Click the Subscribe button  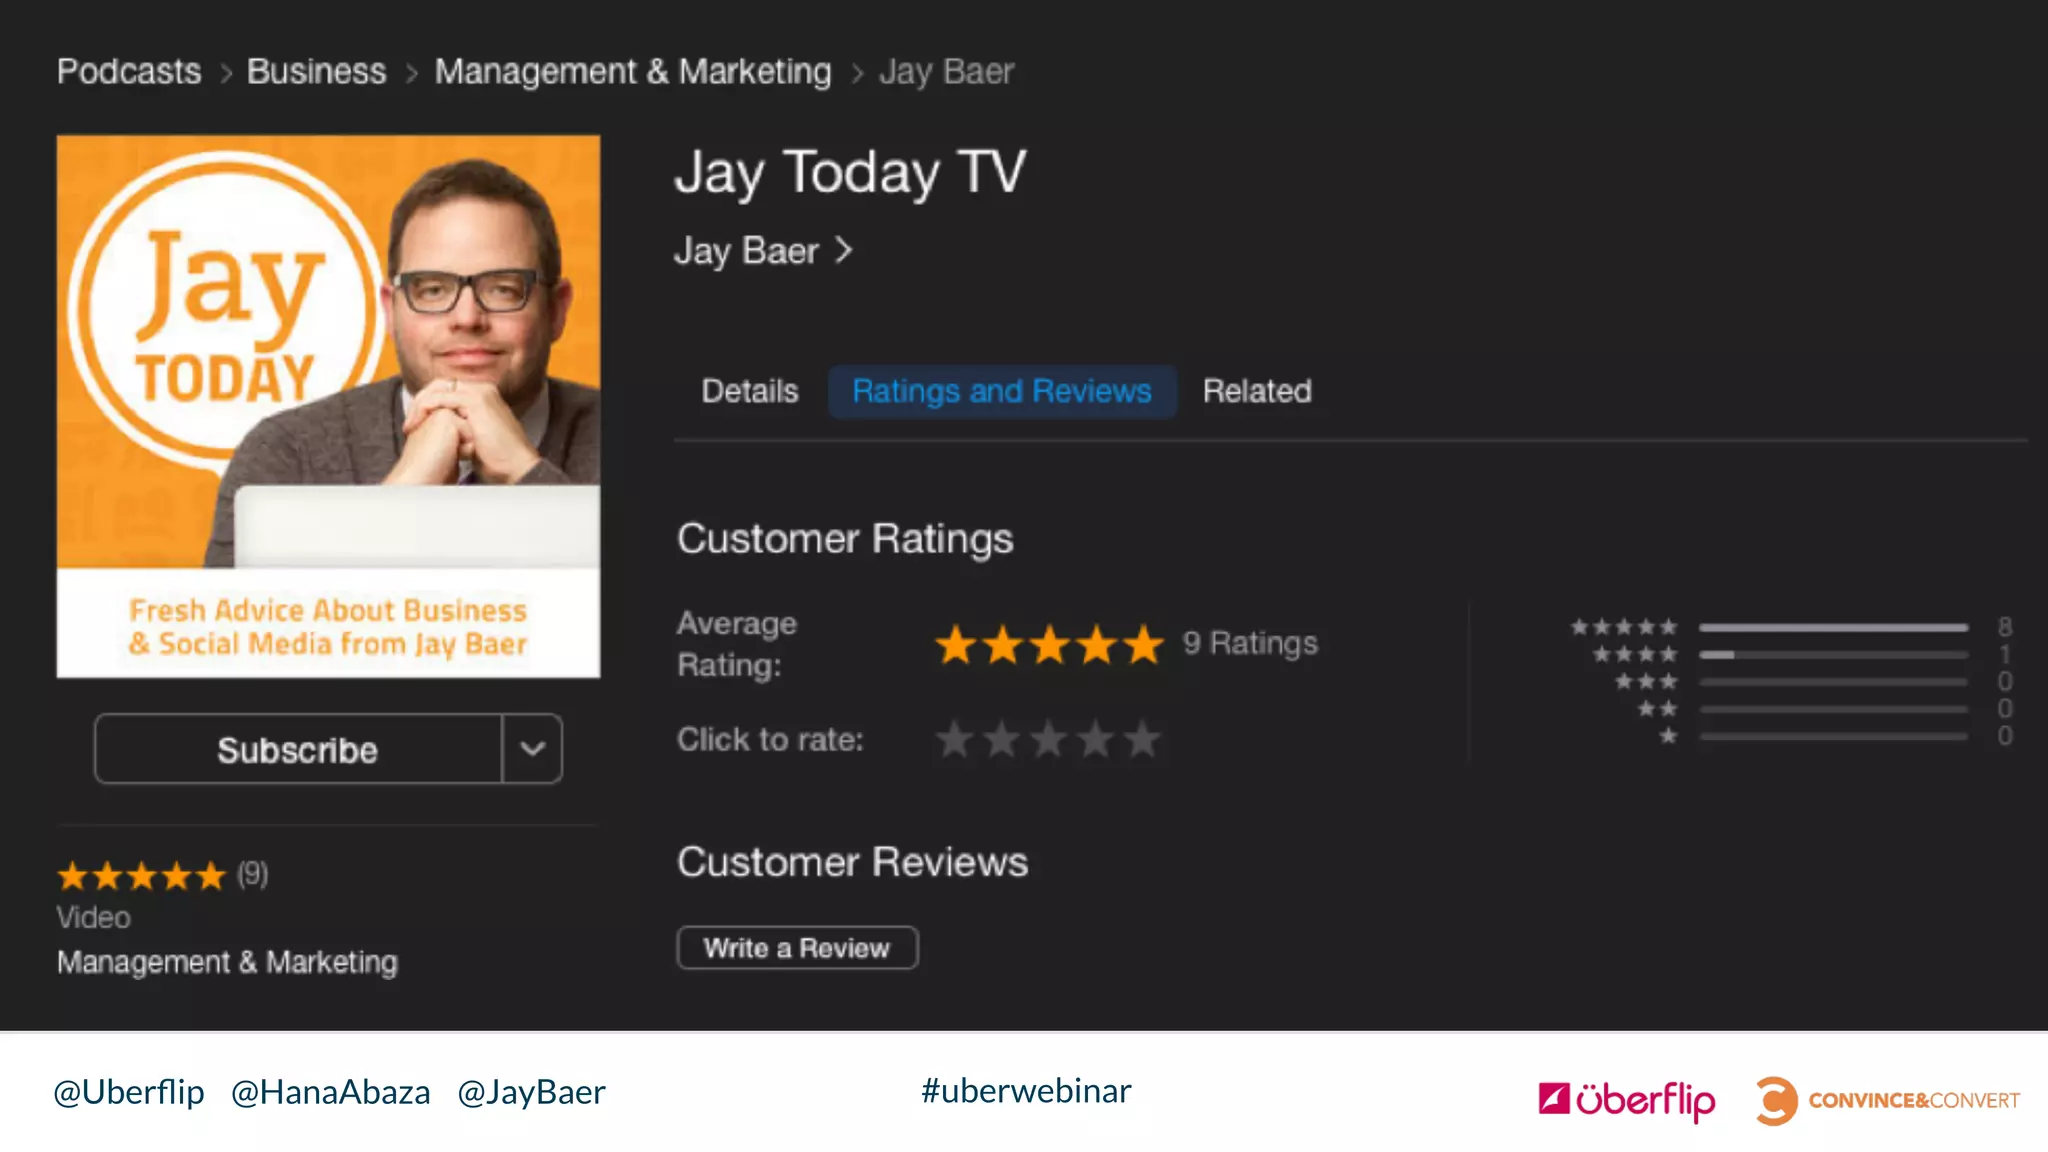click(298, 749)
